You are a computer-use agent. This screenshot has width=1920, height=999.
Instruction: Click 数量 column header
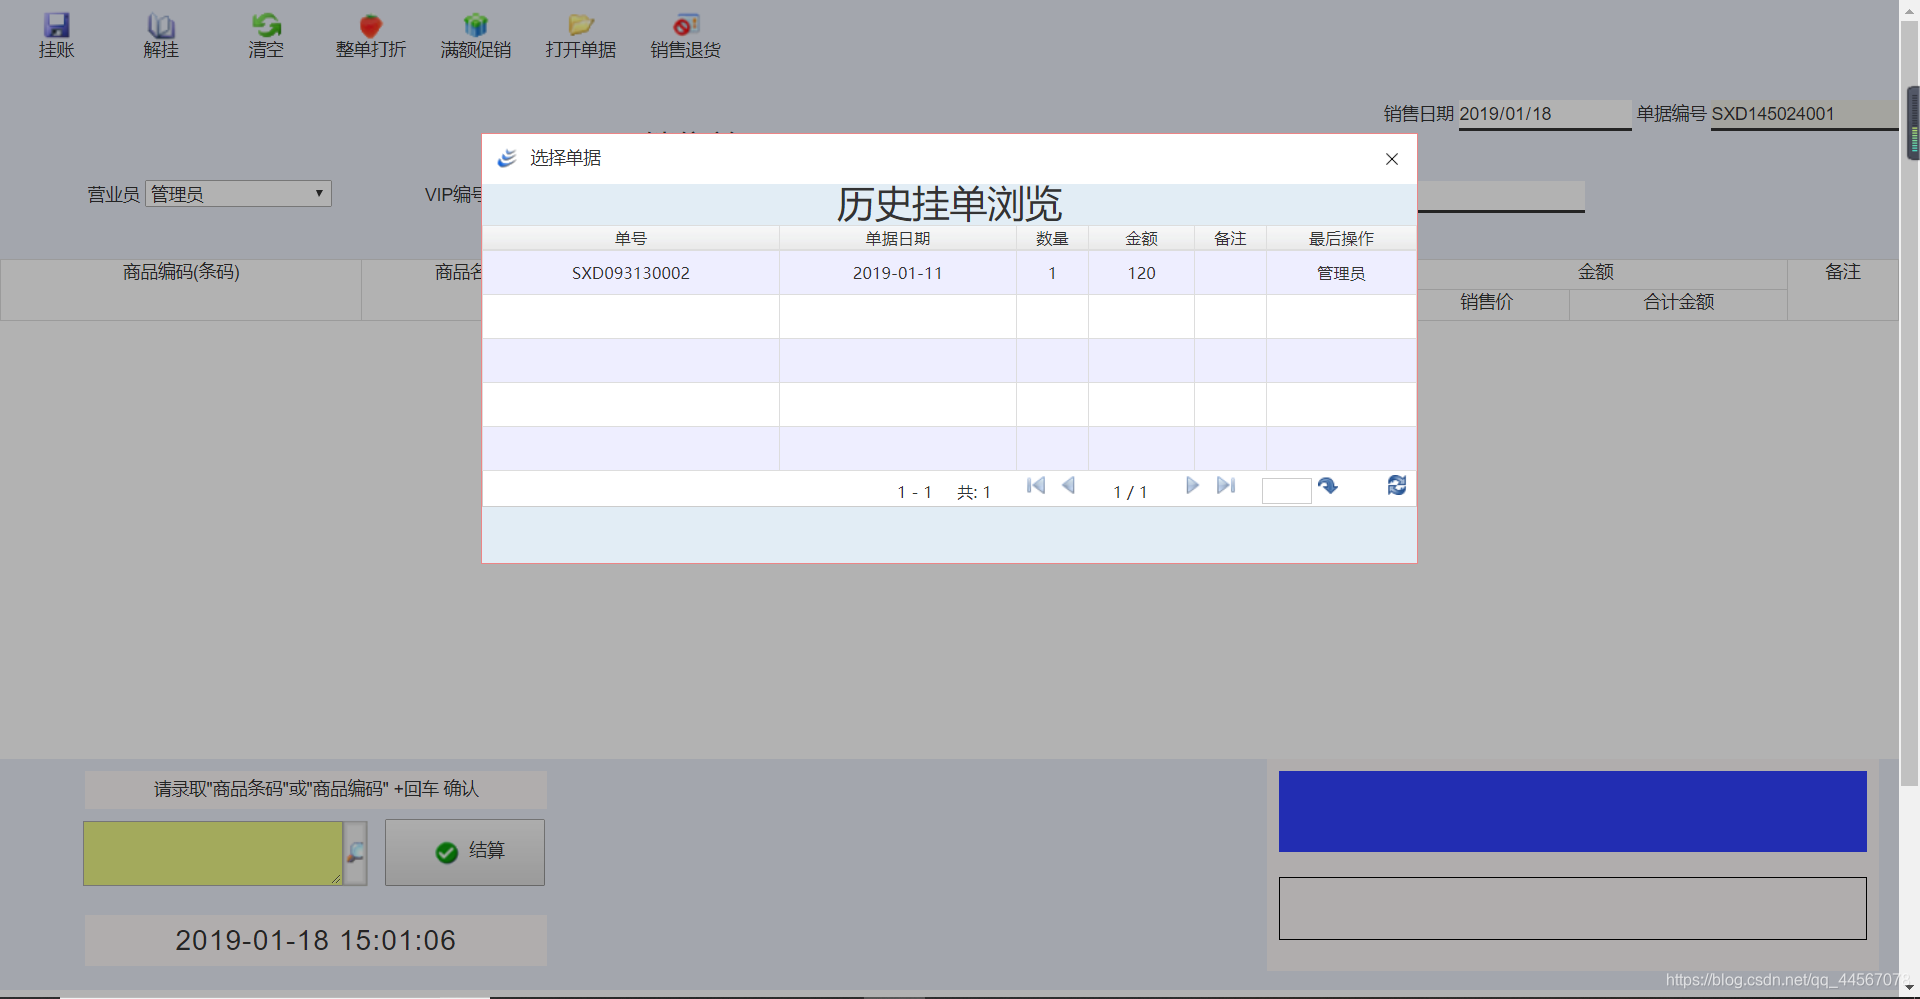click(x=1052, y=238)
